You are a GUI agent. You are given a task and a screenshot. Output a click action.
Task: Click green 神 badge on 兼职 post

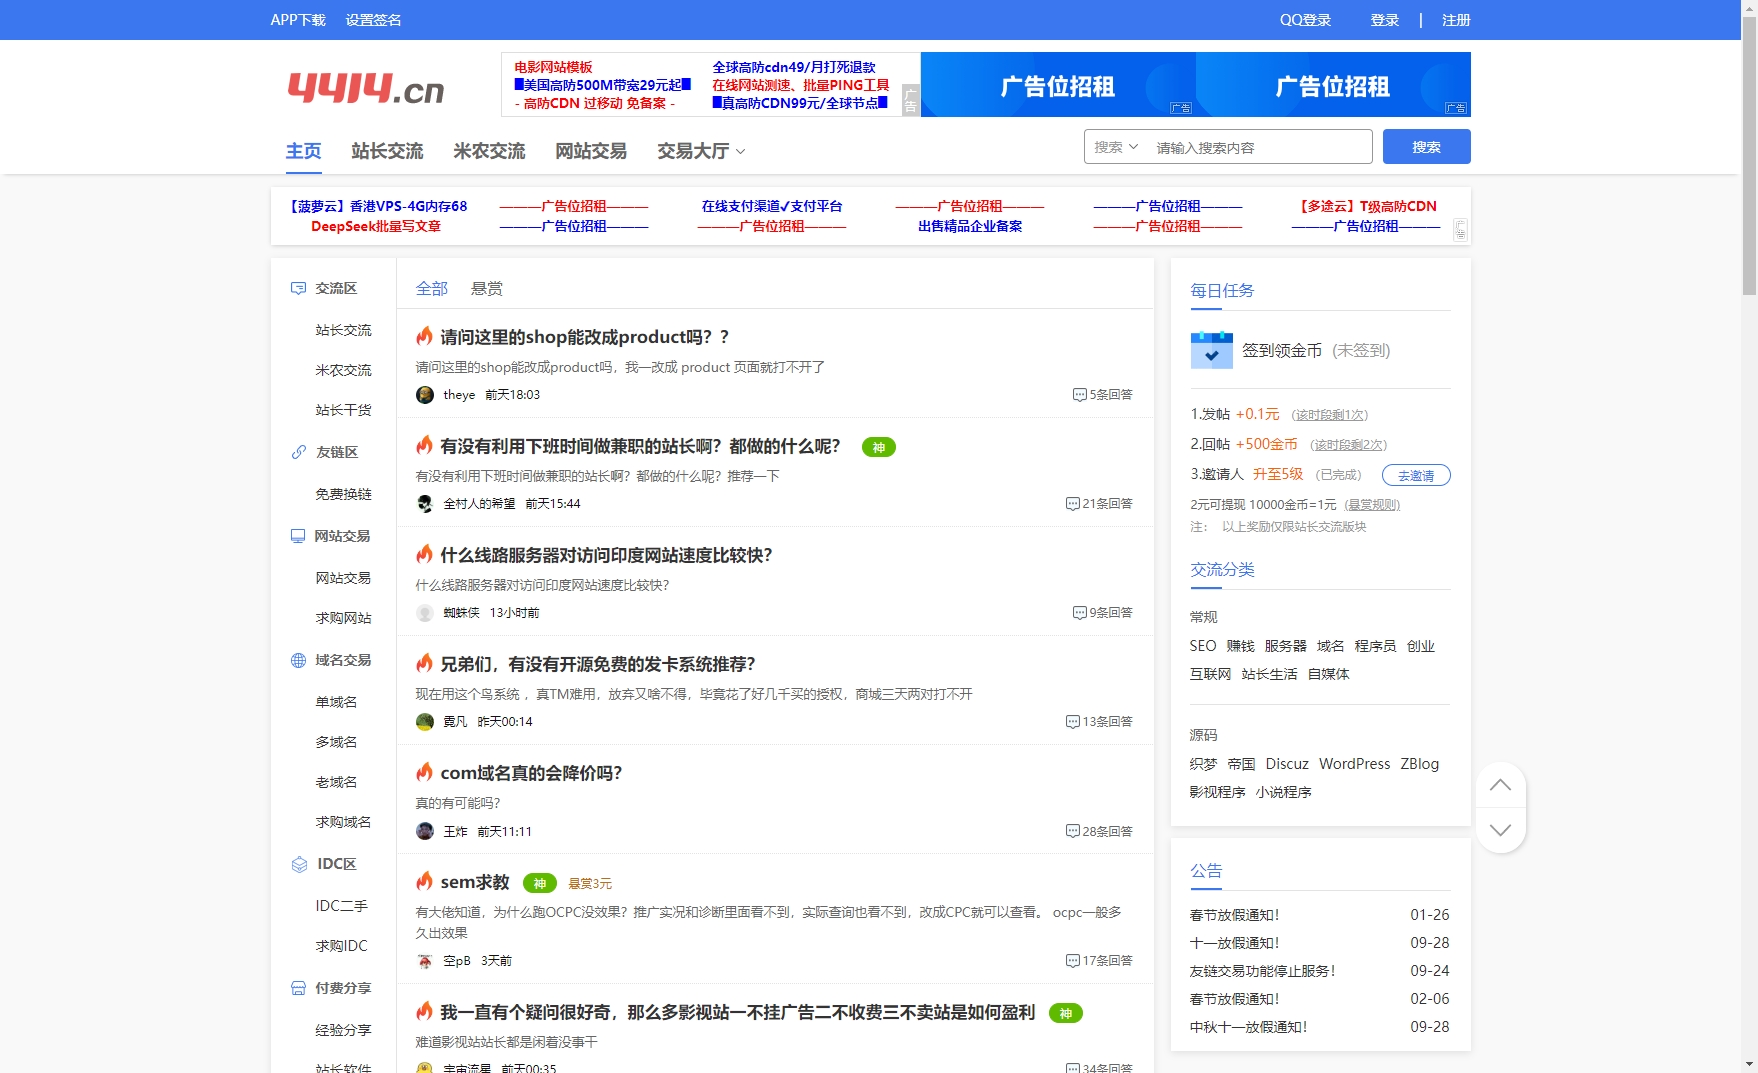878,447
